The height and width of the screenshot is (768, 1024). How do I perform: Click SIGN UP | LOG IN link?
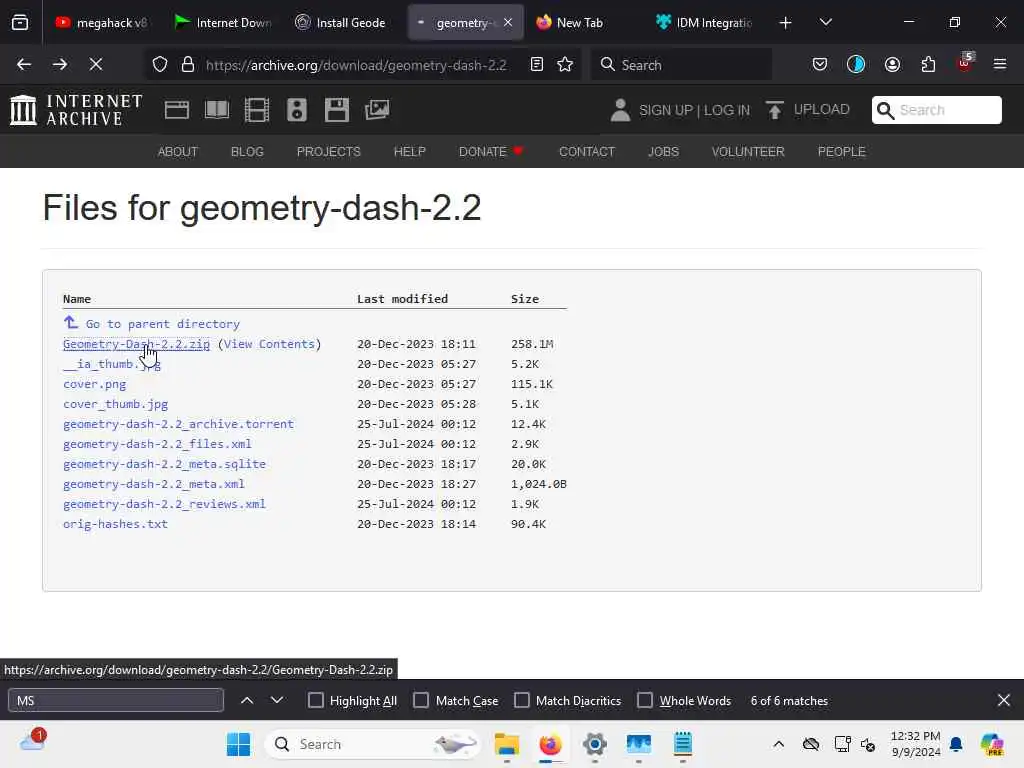[694, 110]
